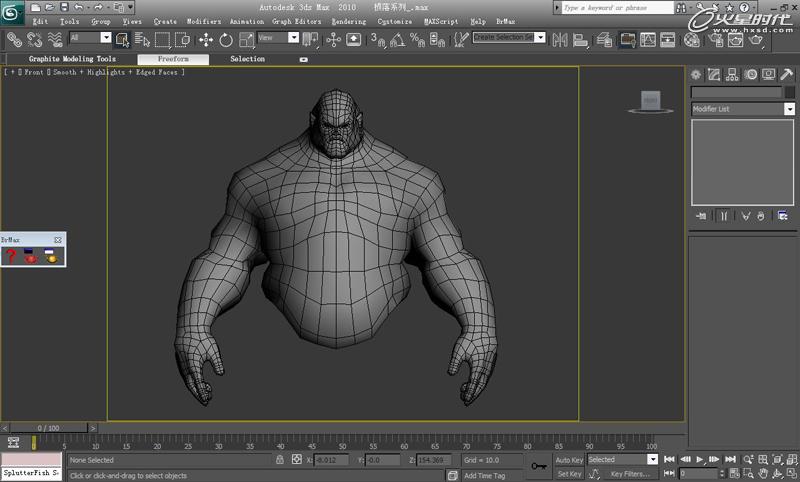The image size is (800, 482).
Task: Select the Rotate tool in main toolbar
Action: point(225,39)
